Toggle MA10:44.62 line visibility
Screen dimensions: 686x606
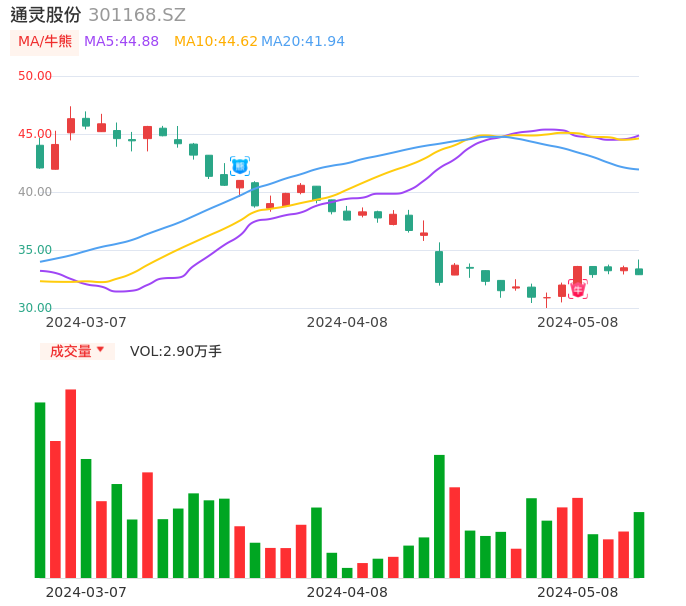click(215, 42)
